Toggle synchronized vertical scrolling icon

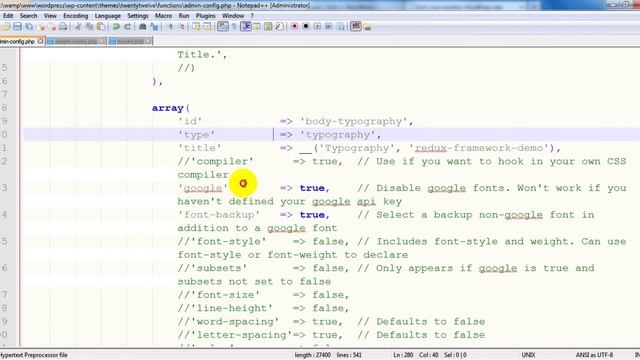pyautogui.click(x=196, y=27)
